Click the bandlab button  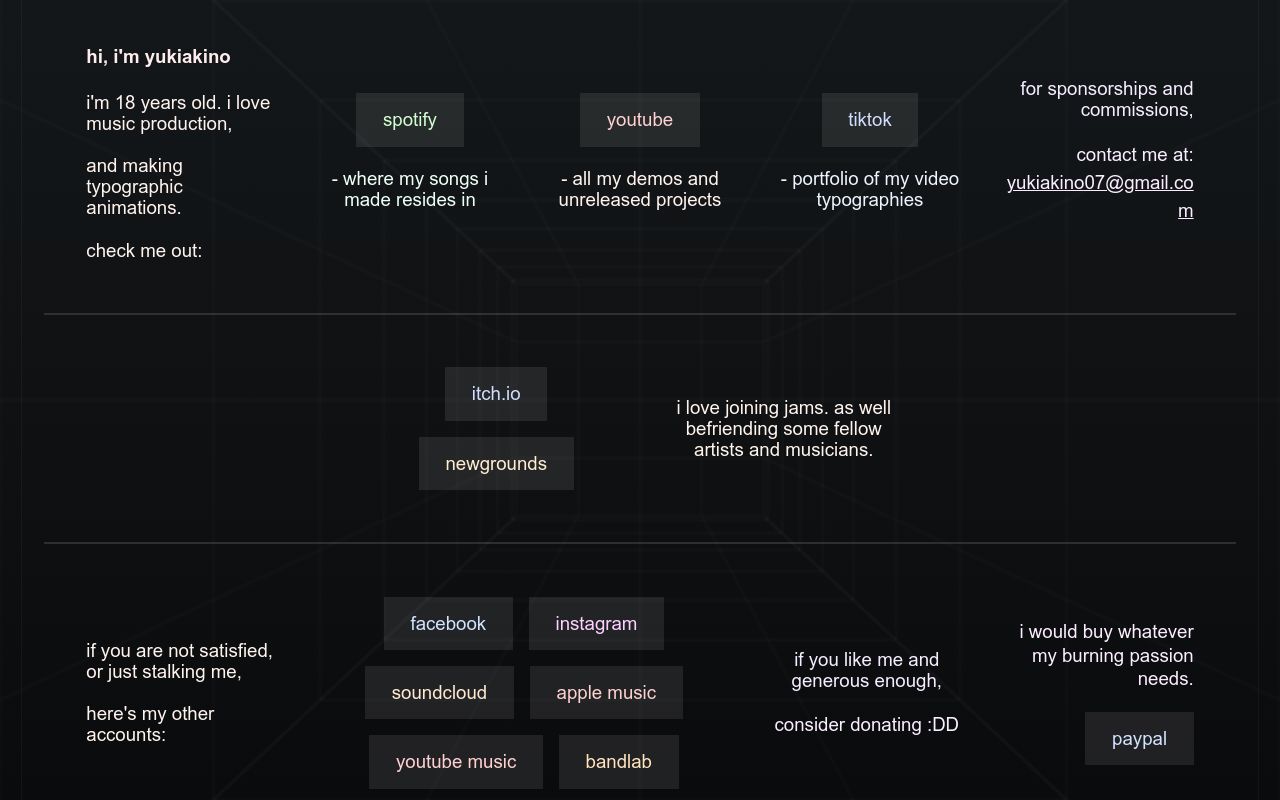pyautogui.click(x=618, y=762)
